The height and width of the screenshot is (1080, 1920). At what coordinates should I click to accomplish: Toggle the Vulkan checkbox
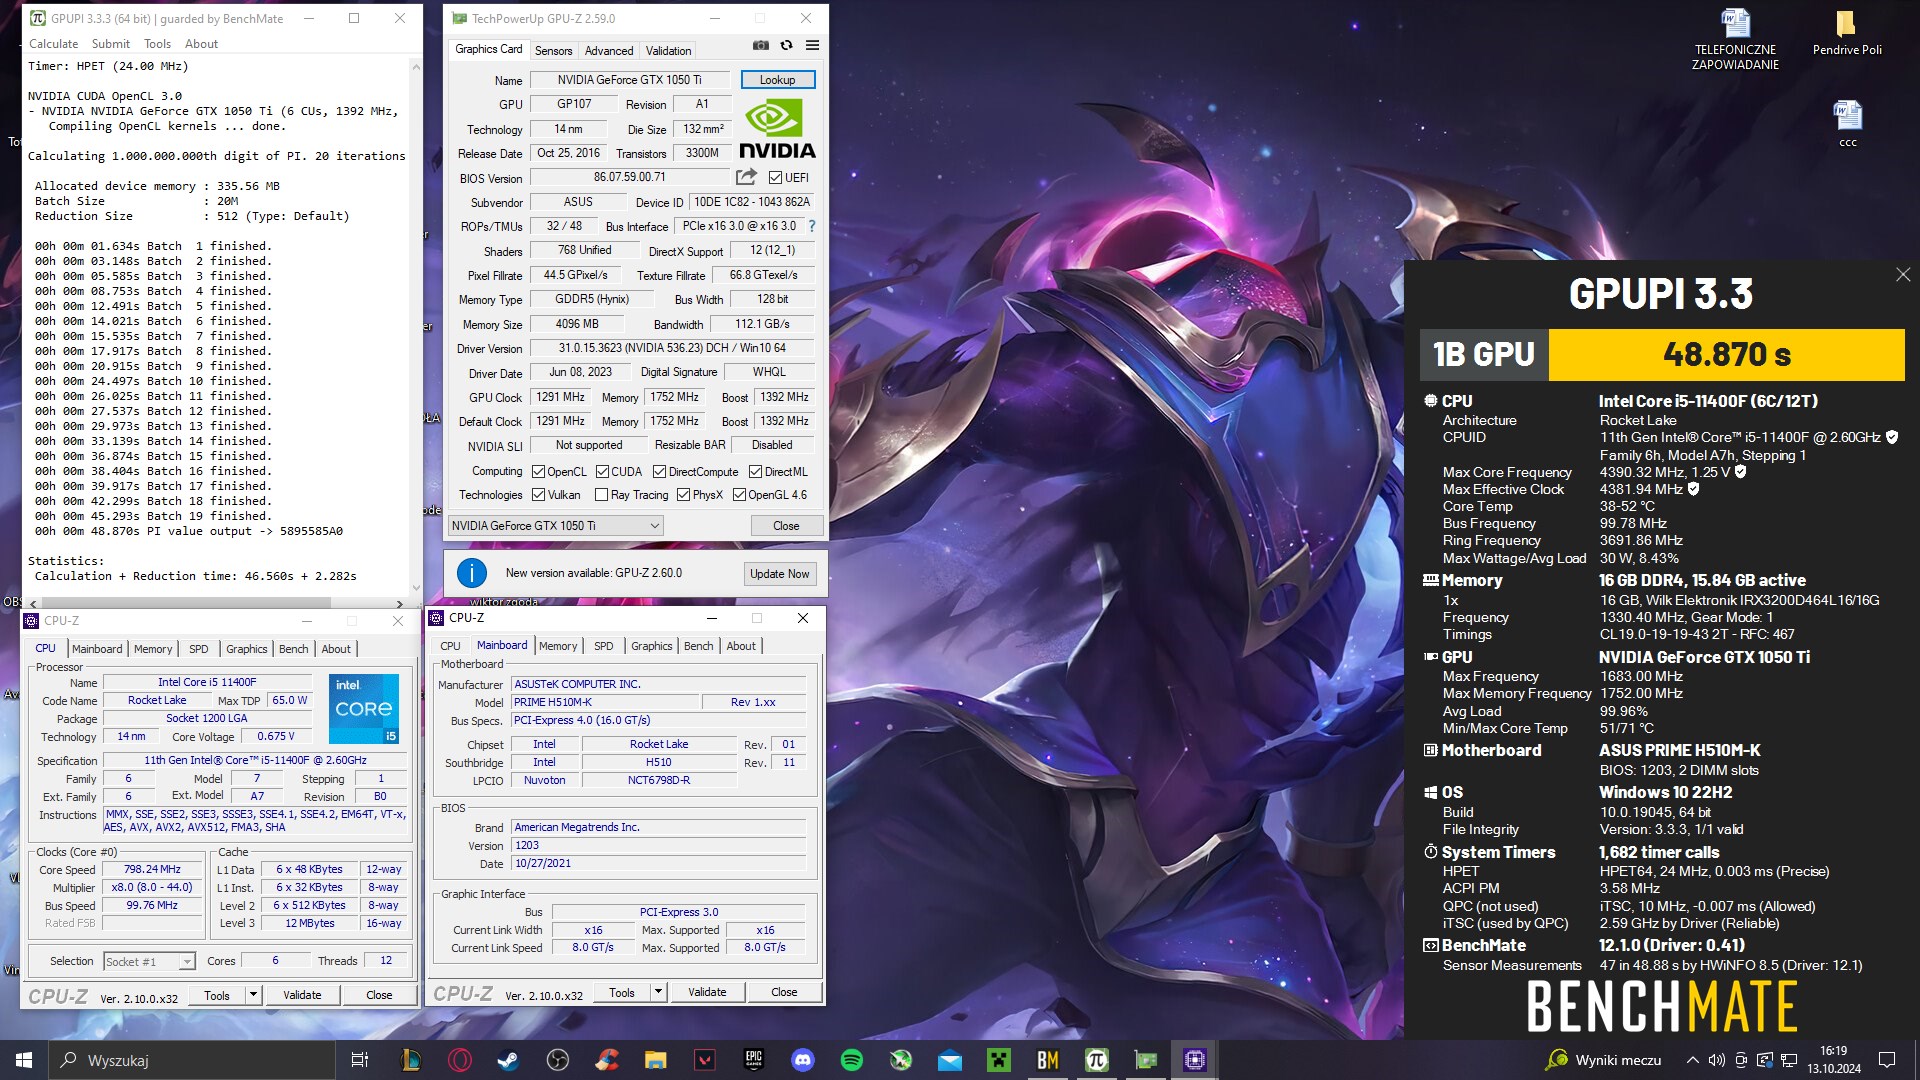[538, 495]
